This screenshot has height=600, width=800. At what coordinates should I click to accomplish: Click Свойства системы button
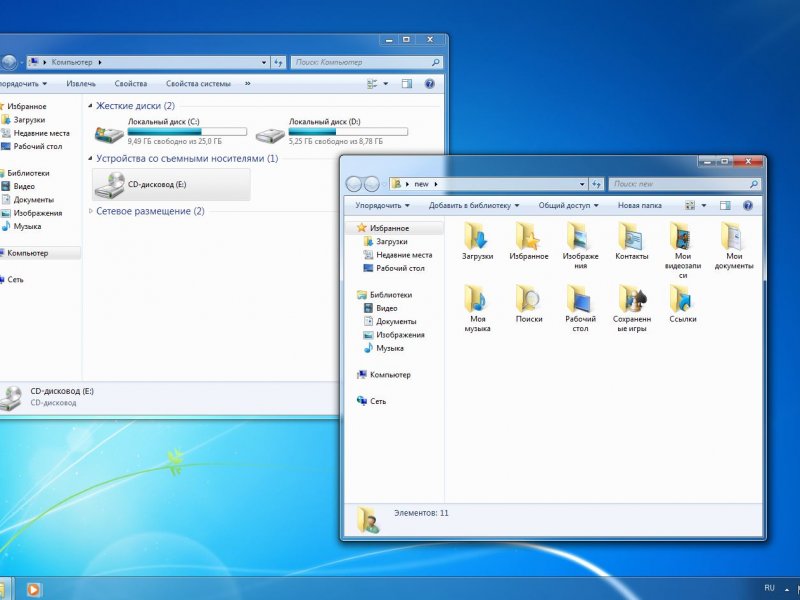(x=198, y=84)
